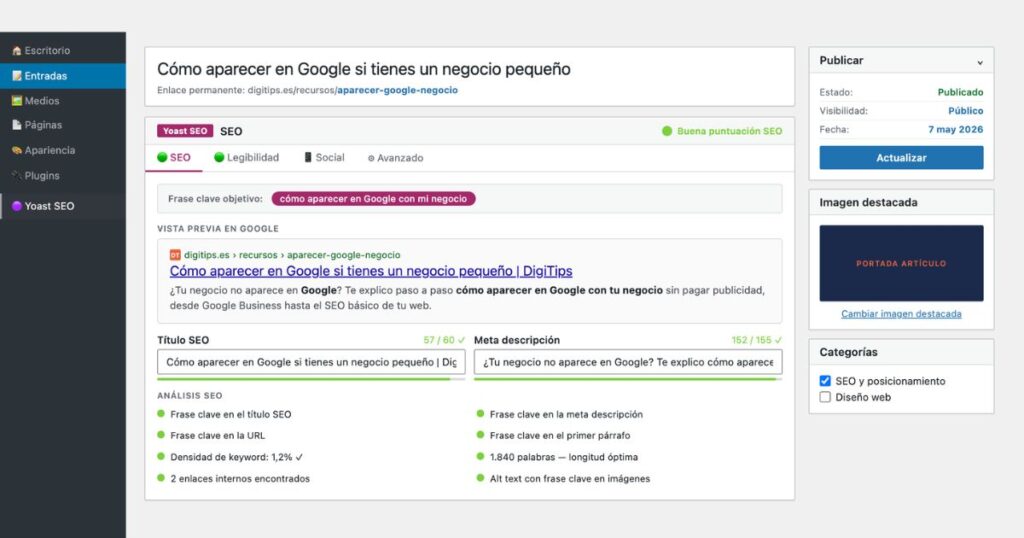Uncheck SEO y posicionamiento category
This screenshot has height=538, width=1024.
pos(825,381)
